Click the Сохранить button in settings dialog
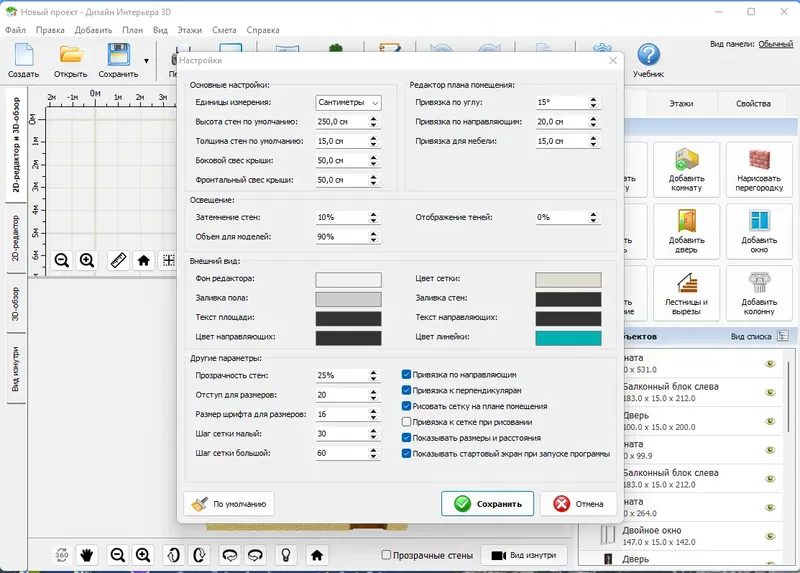The image size is (800, 573). [x=487, y=504]
